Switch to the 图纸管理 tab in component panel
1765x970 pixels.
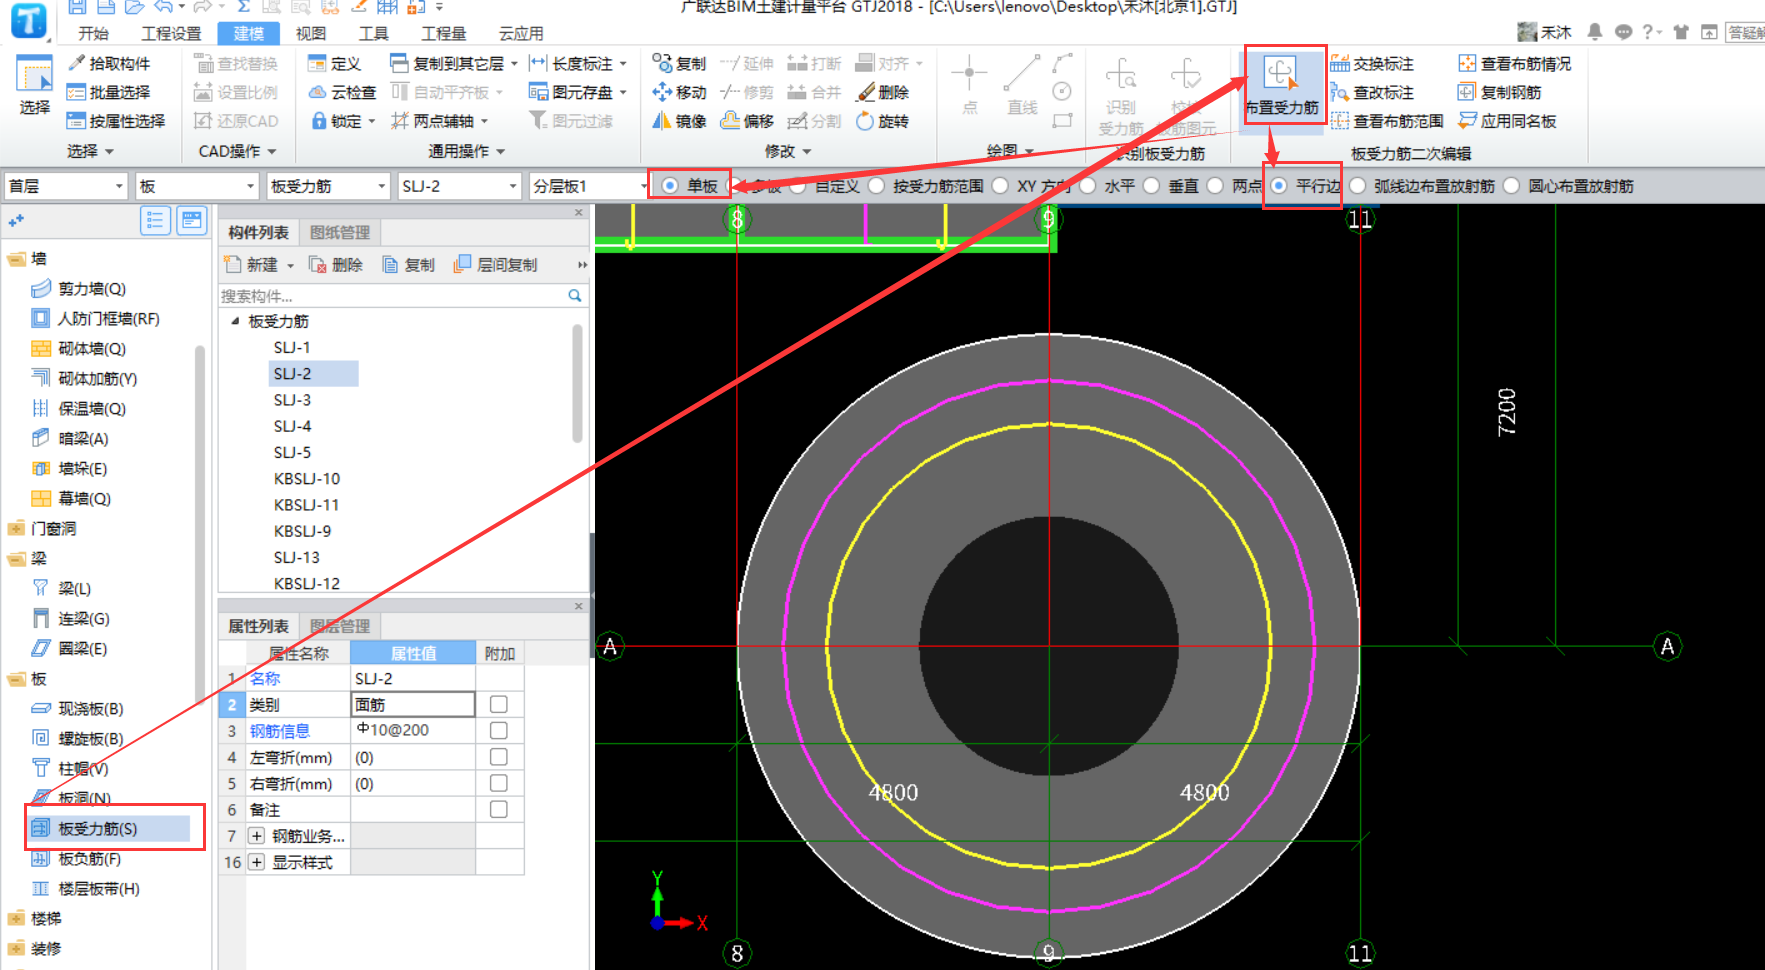340,232
